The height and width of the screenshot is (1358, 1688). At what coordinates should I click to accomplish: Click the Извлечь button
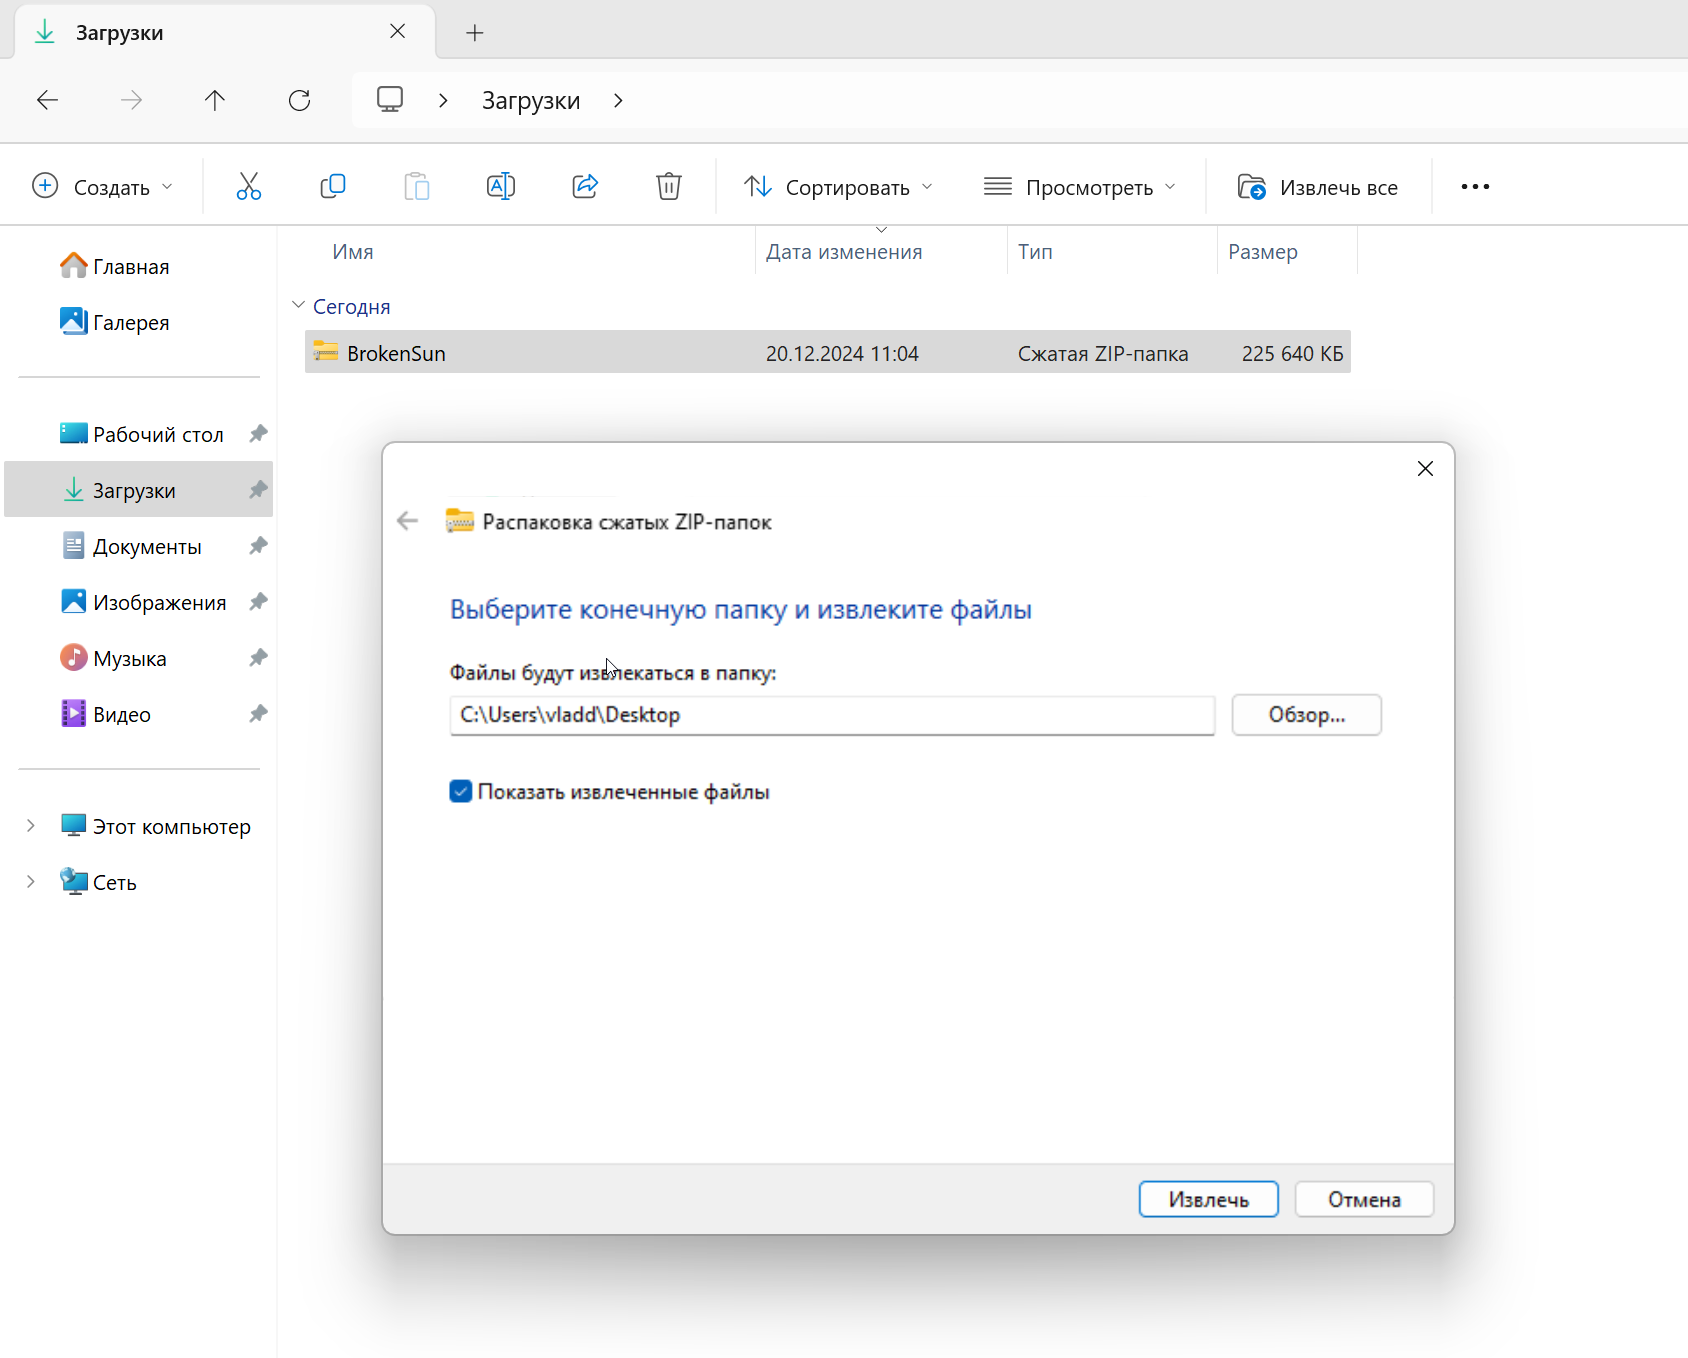1209,1199
